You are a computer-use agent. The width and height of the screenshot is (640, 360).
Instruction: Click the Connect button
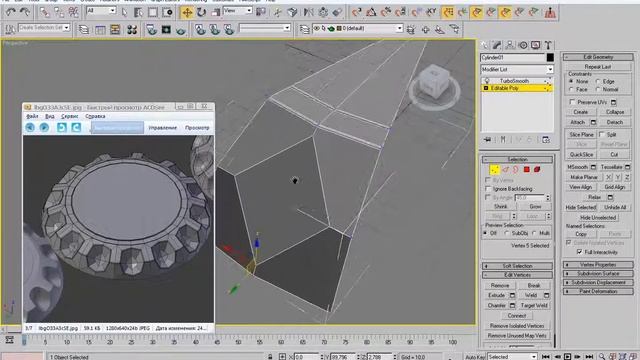(x=517, y=316)
